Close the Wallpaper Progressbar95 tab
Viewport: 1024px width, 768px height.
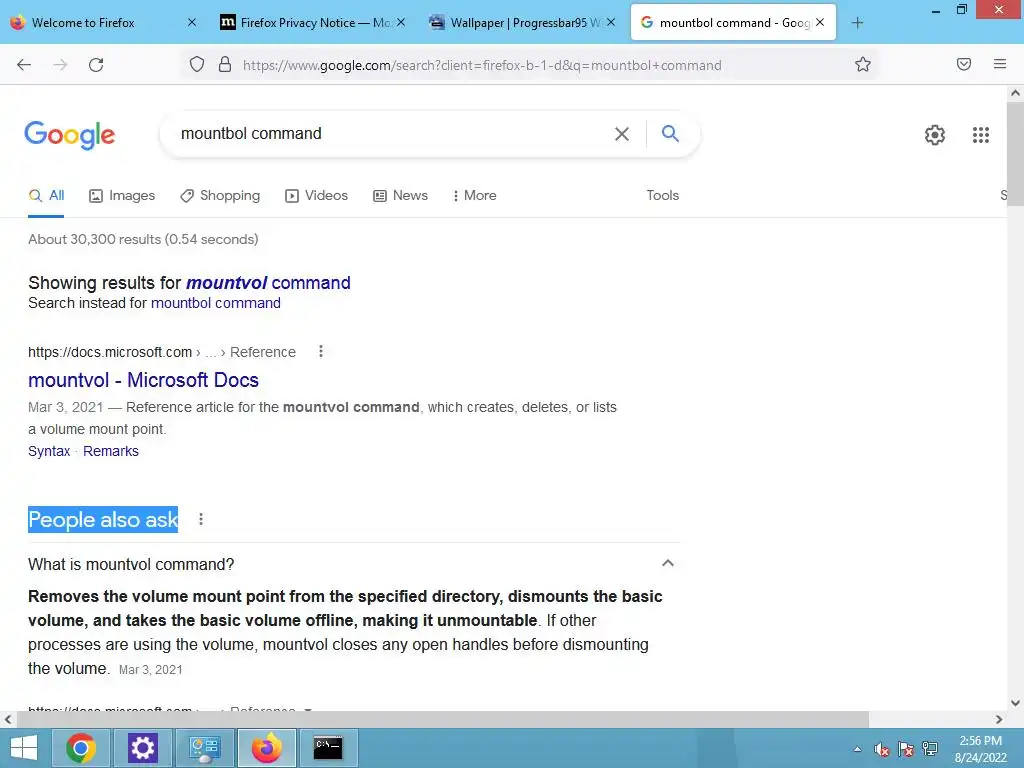[611, 22]
